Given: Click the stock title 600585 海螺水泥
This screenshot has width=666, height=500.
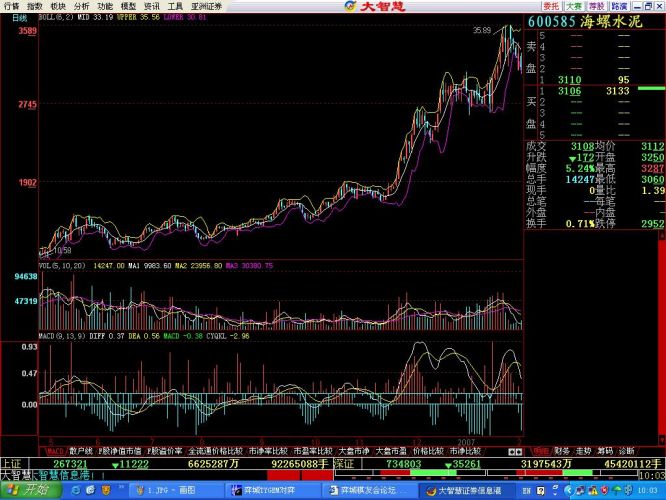Looking at the screenshot, I should pos(585,22).
